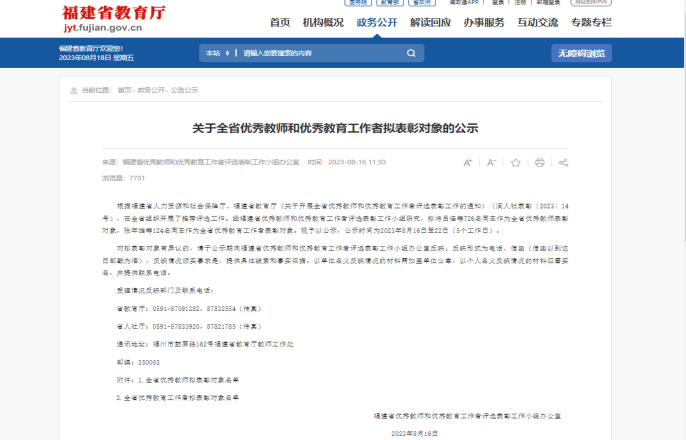Open the 专题专栏 menu item
686x440 pixels.
[591, 22]
